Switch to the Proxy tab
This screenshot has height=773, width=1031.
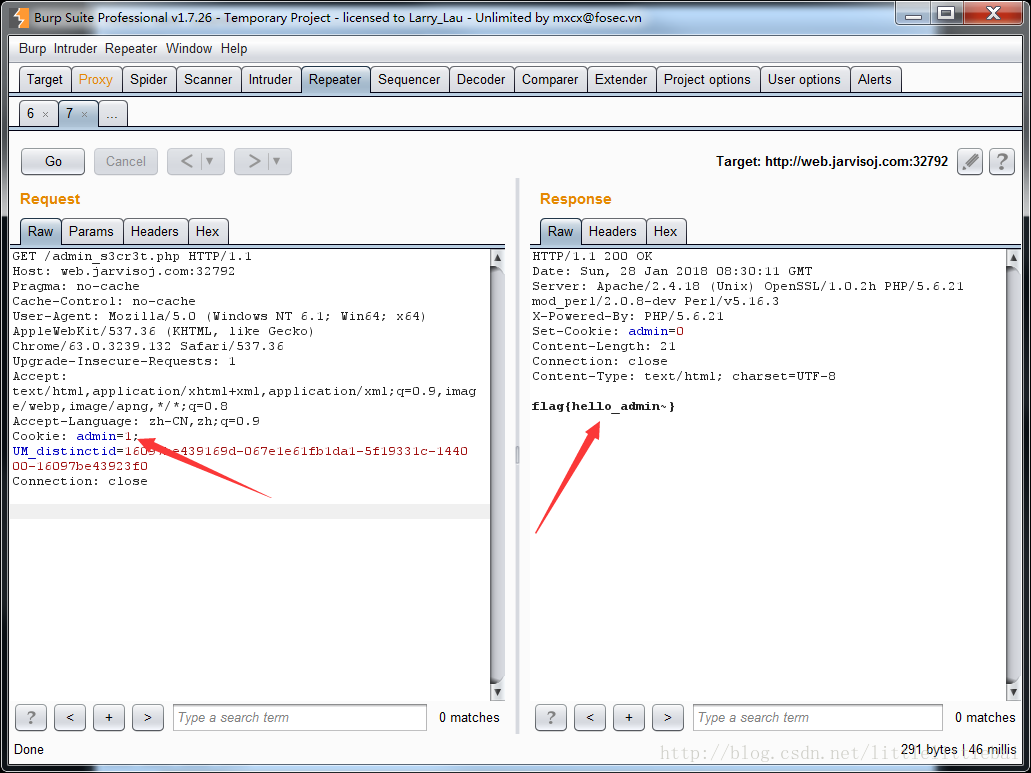[95, 80]
